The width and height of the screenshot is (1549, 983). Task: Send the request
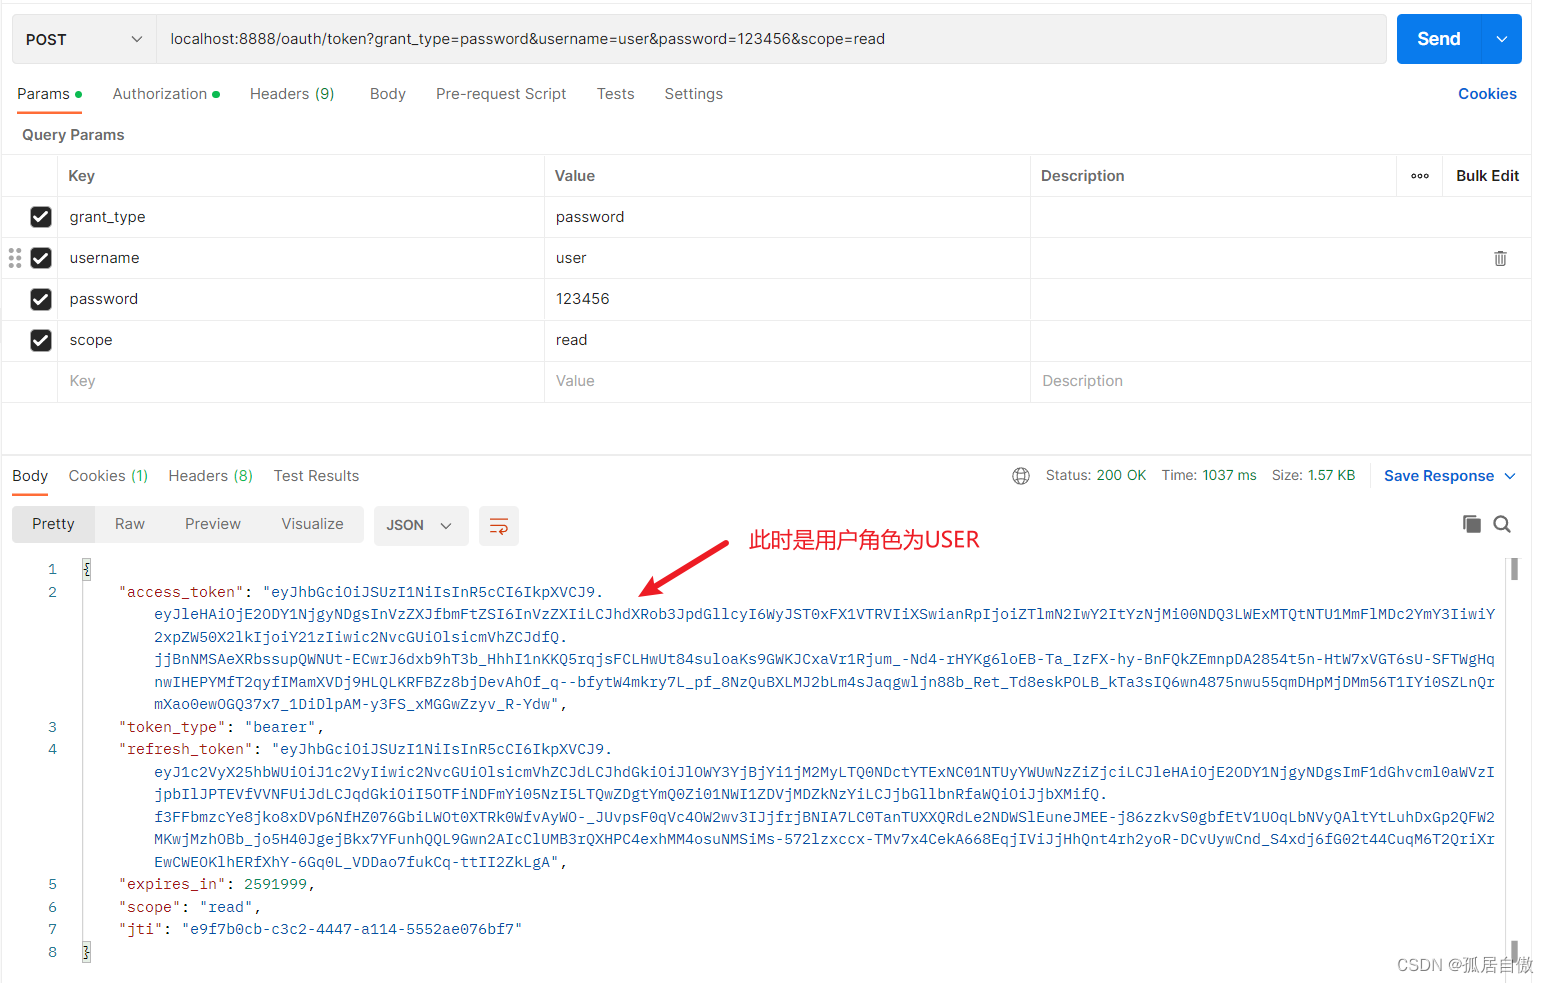click(1439, 39)
